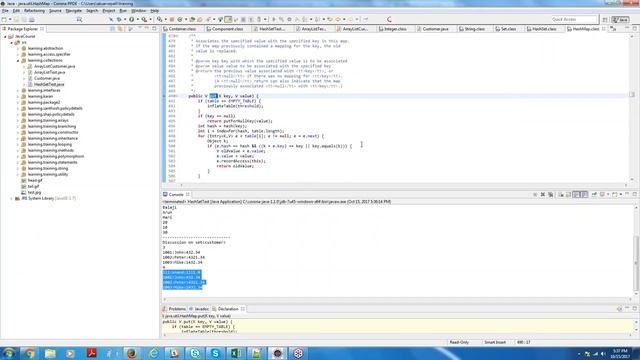Select HashSetTest.java in Package Explorer
The width and height of the screenshot is (640, 360).
(49, 84)
